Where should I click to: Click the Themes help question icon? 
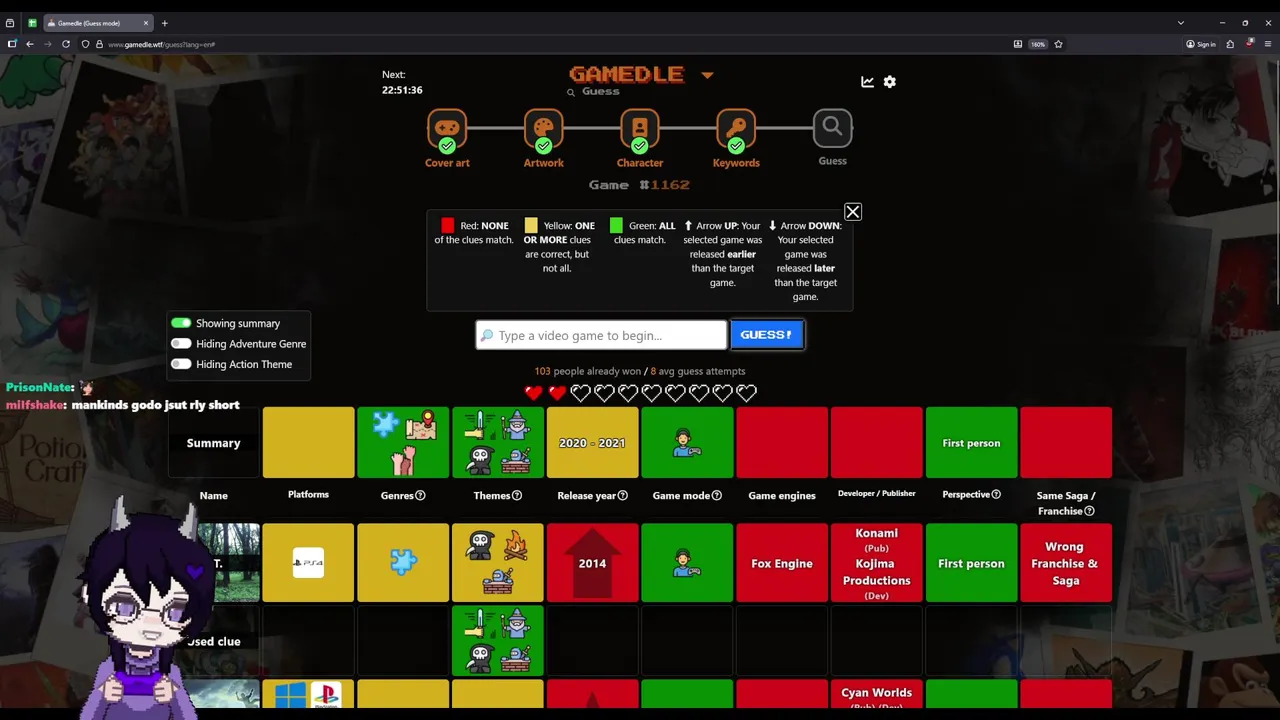517,495
